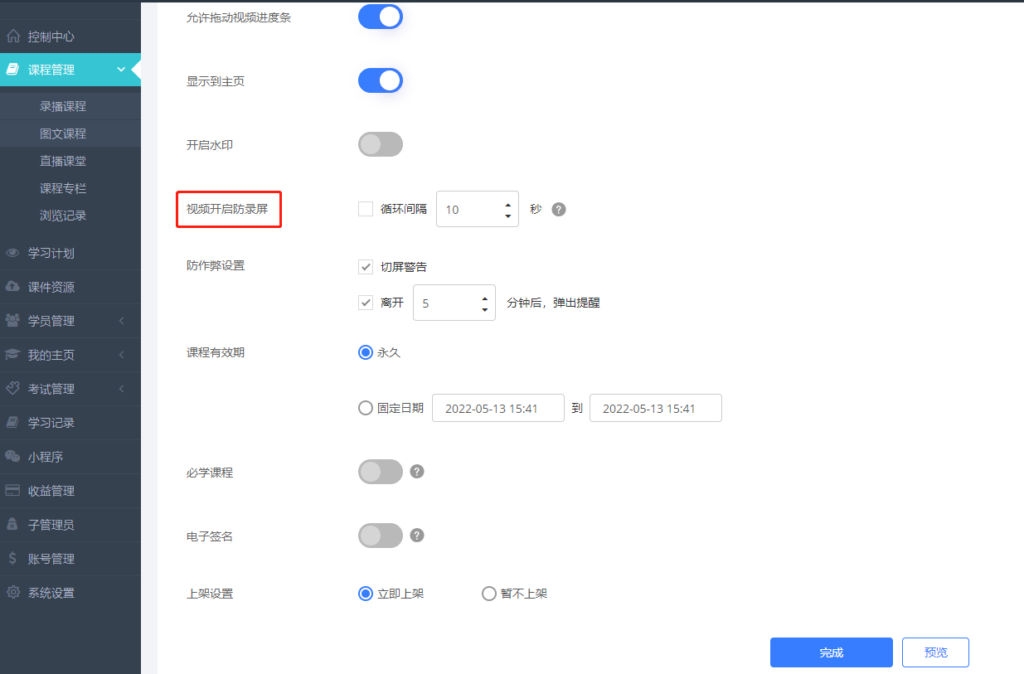Click the 课程有效期 label

point(216,353)
